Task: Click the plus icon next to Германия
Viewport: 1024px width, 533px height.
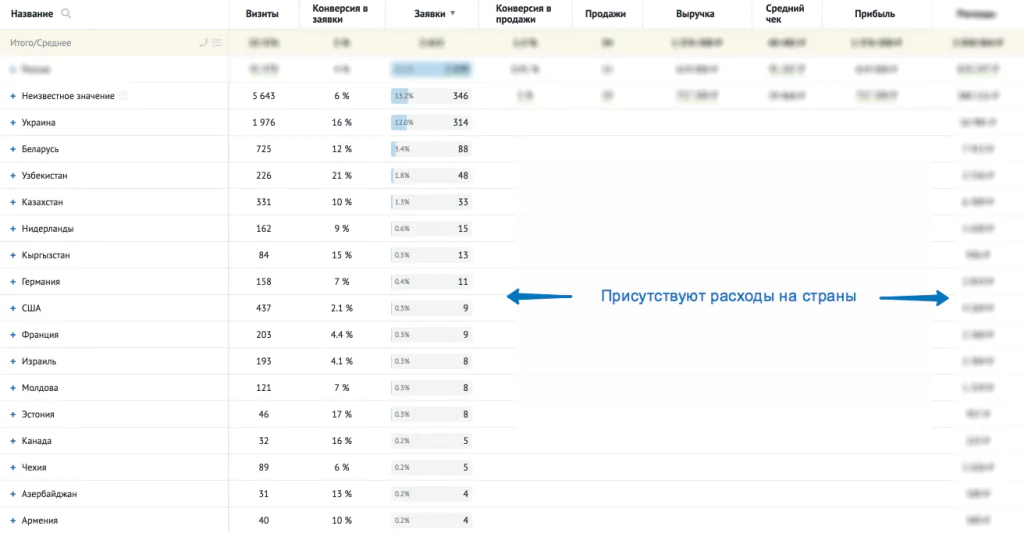Action: coord(13,282)
